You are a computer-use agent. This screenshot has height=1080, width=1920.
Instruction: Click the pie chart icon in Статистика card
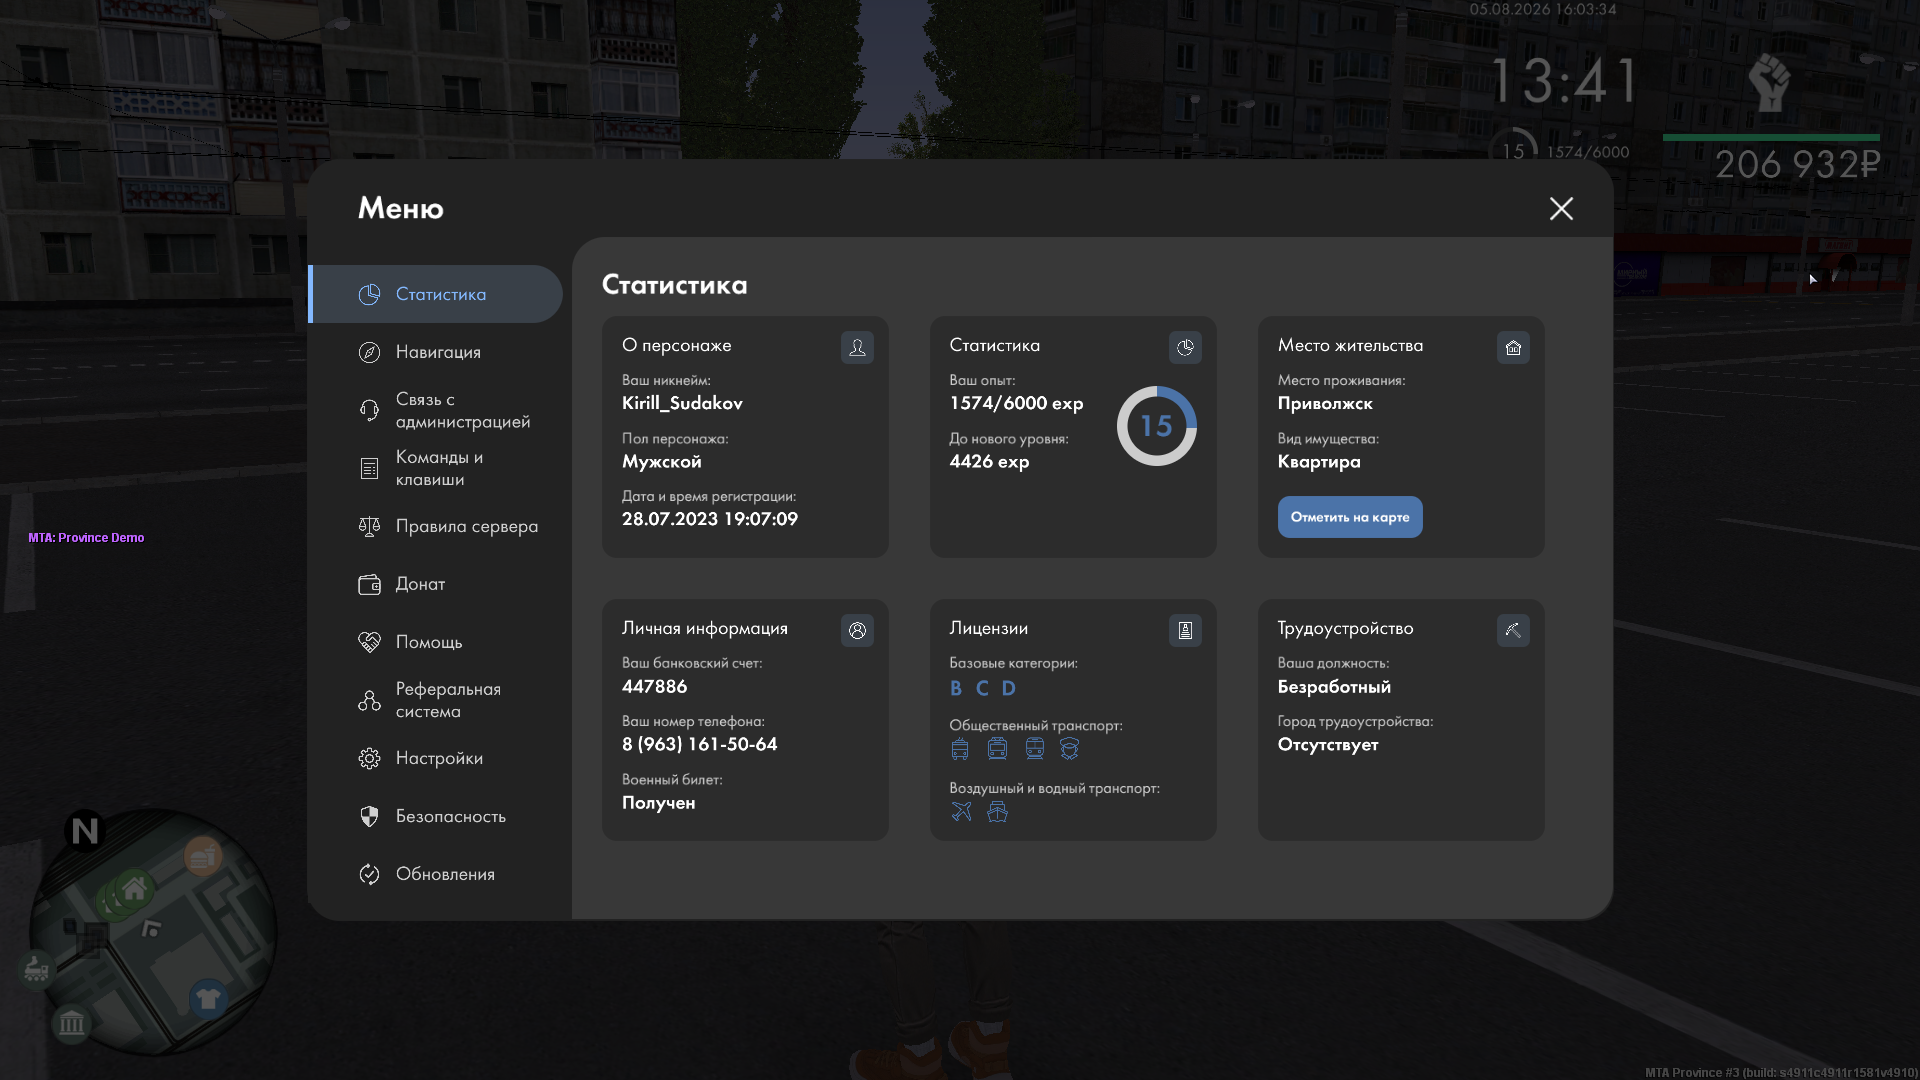(x=1185, y=347)
